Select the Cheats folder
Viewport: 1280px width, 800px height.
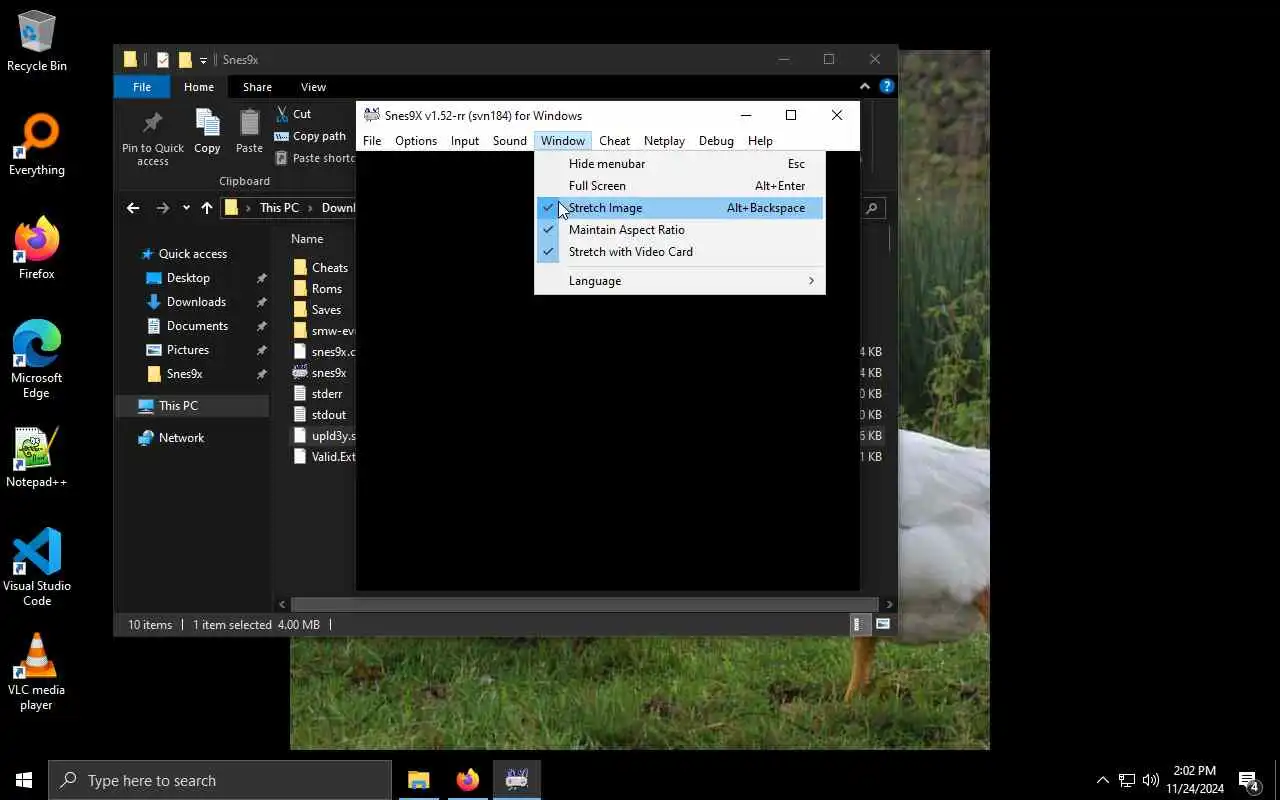tap(321, 268)
